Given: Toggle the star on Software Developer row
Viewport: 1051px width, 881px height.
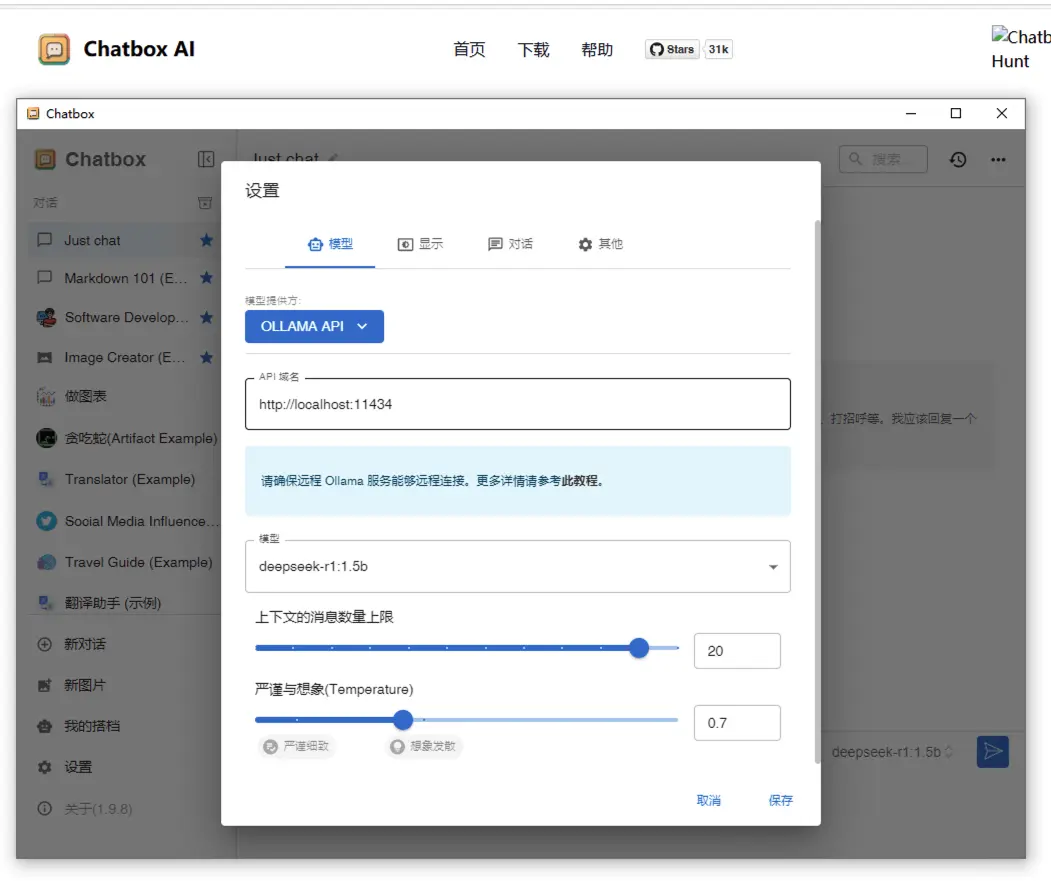Looking at the screenshot, I should (x=206, y=317).
